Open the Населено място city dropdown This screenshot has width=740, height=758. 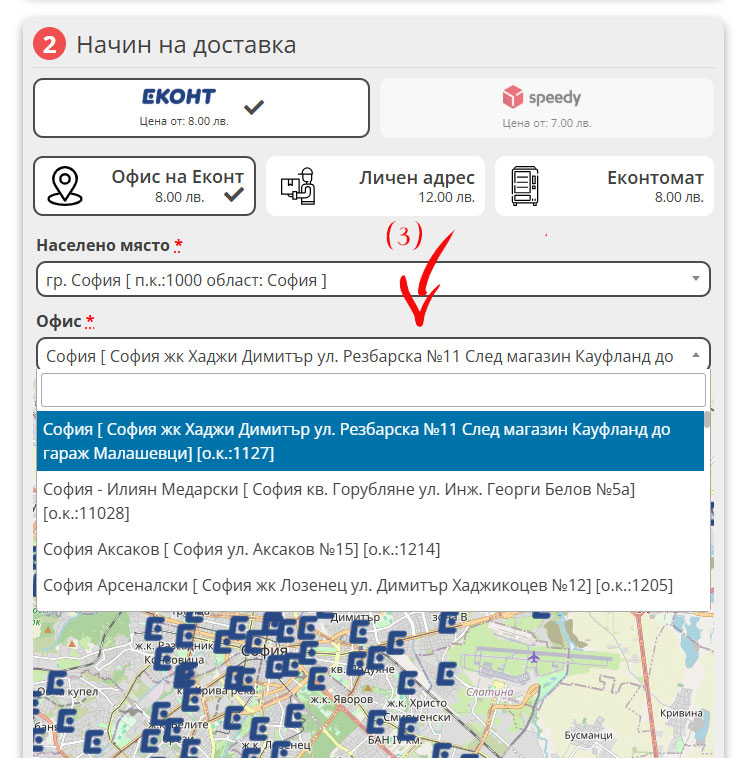click(373, 279)
